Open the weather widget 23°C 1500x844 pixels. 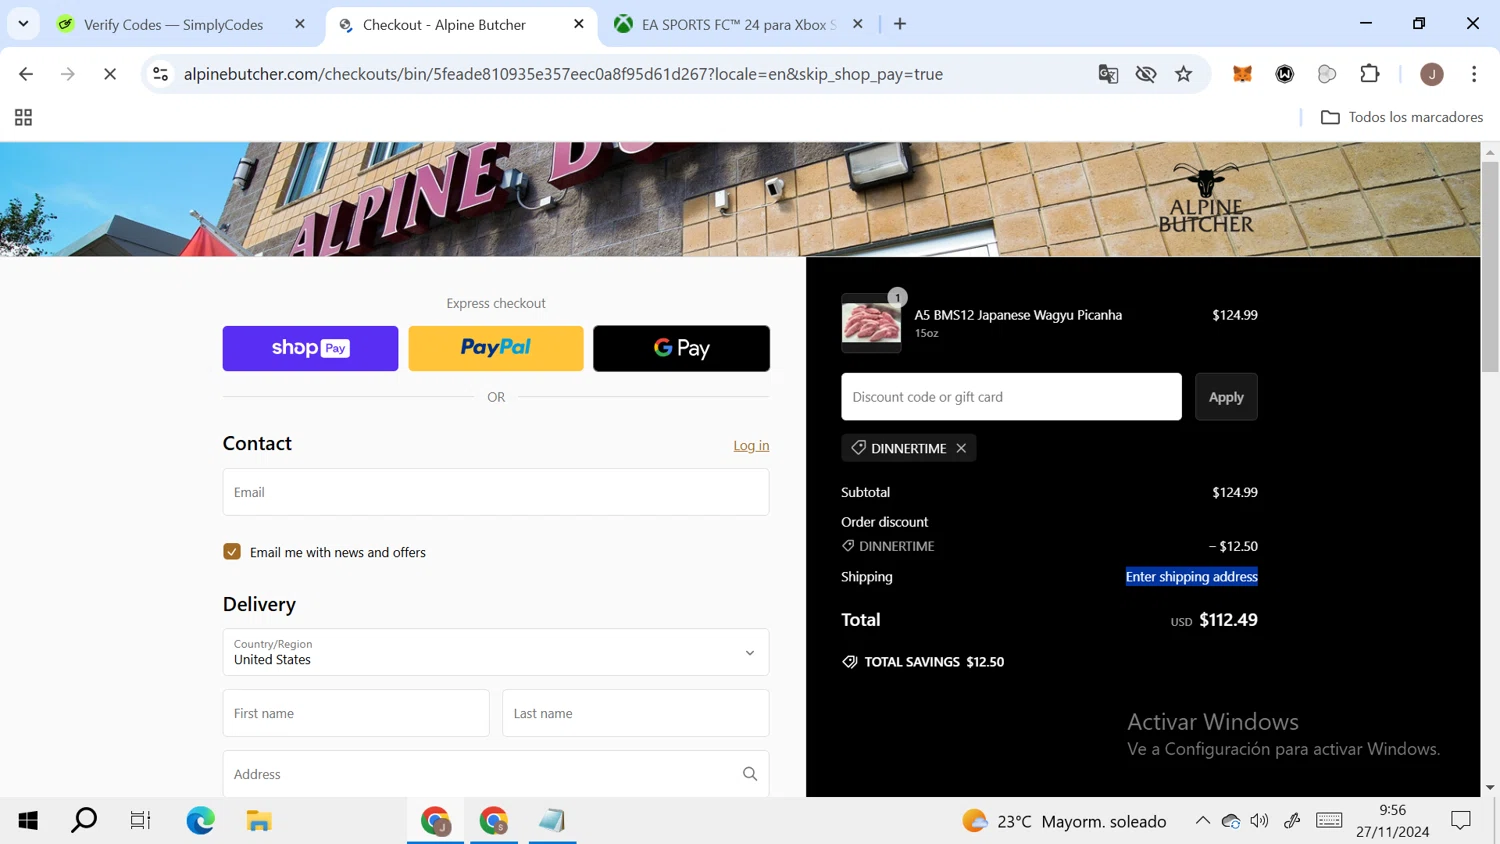click(x=1064, y=821)
